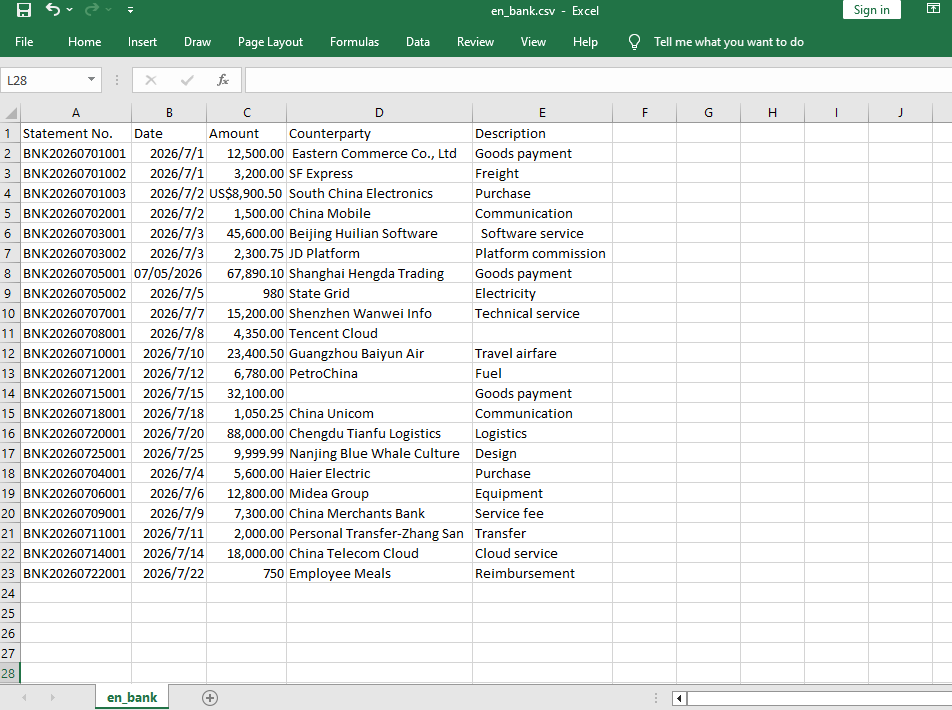952x710 pixels.
Task: Open the Customize Quick Access Toolbar dropdown
Action: point(131,10)
